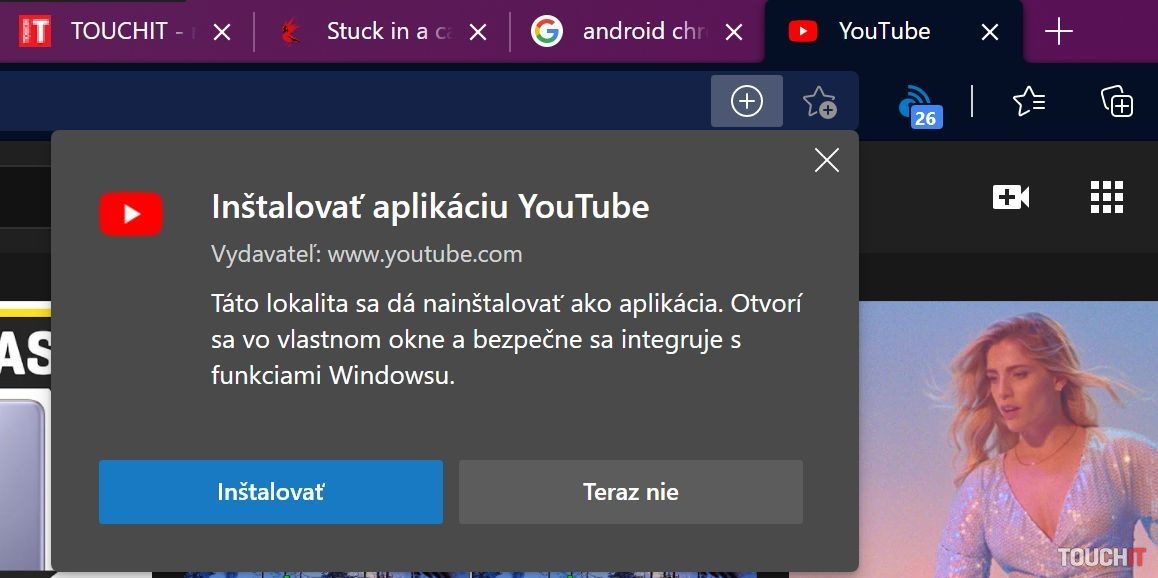The width and height of the screenshot is (1158, 578).
Task: Close the TOUCHIT tab
Action: coord(222,32)
